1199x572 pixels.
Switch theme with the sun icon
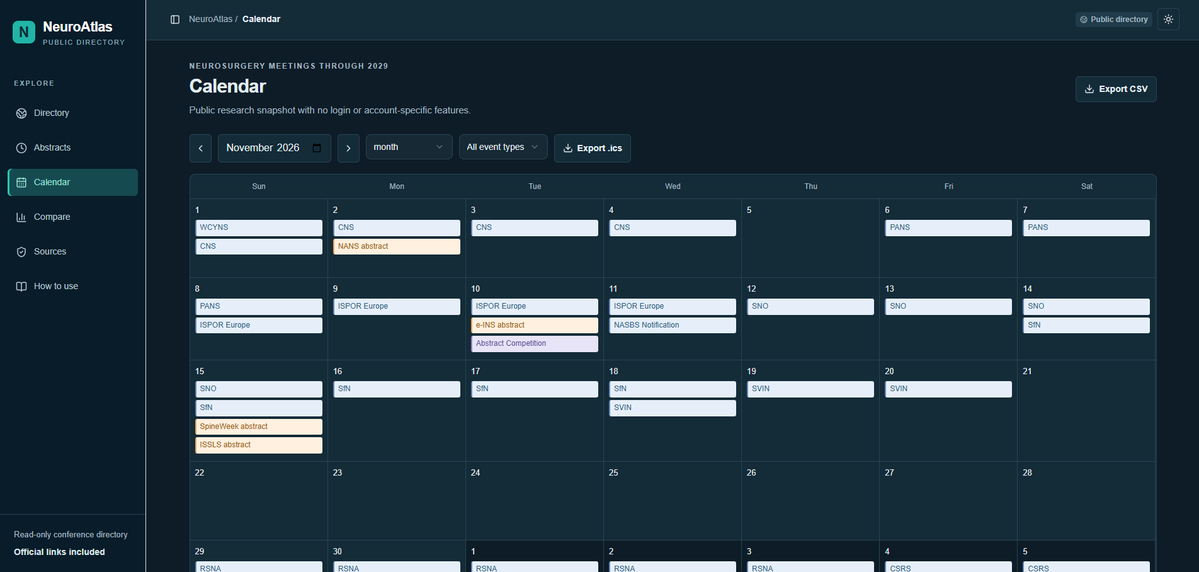point(1168,19)
